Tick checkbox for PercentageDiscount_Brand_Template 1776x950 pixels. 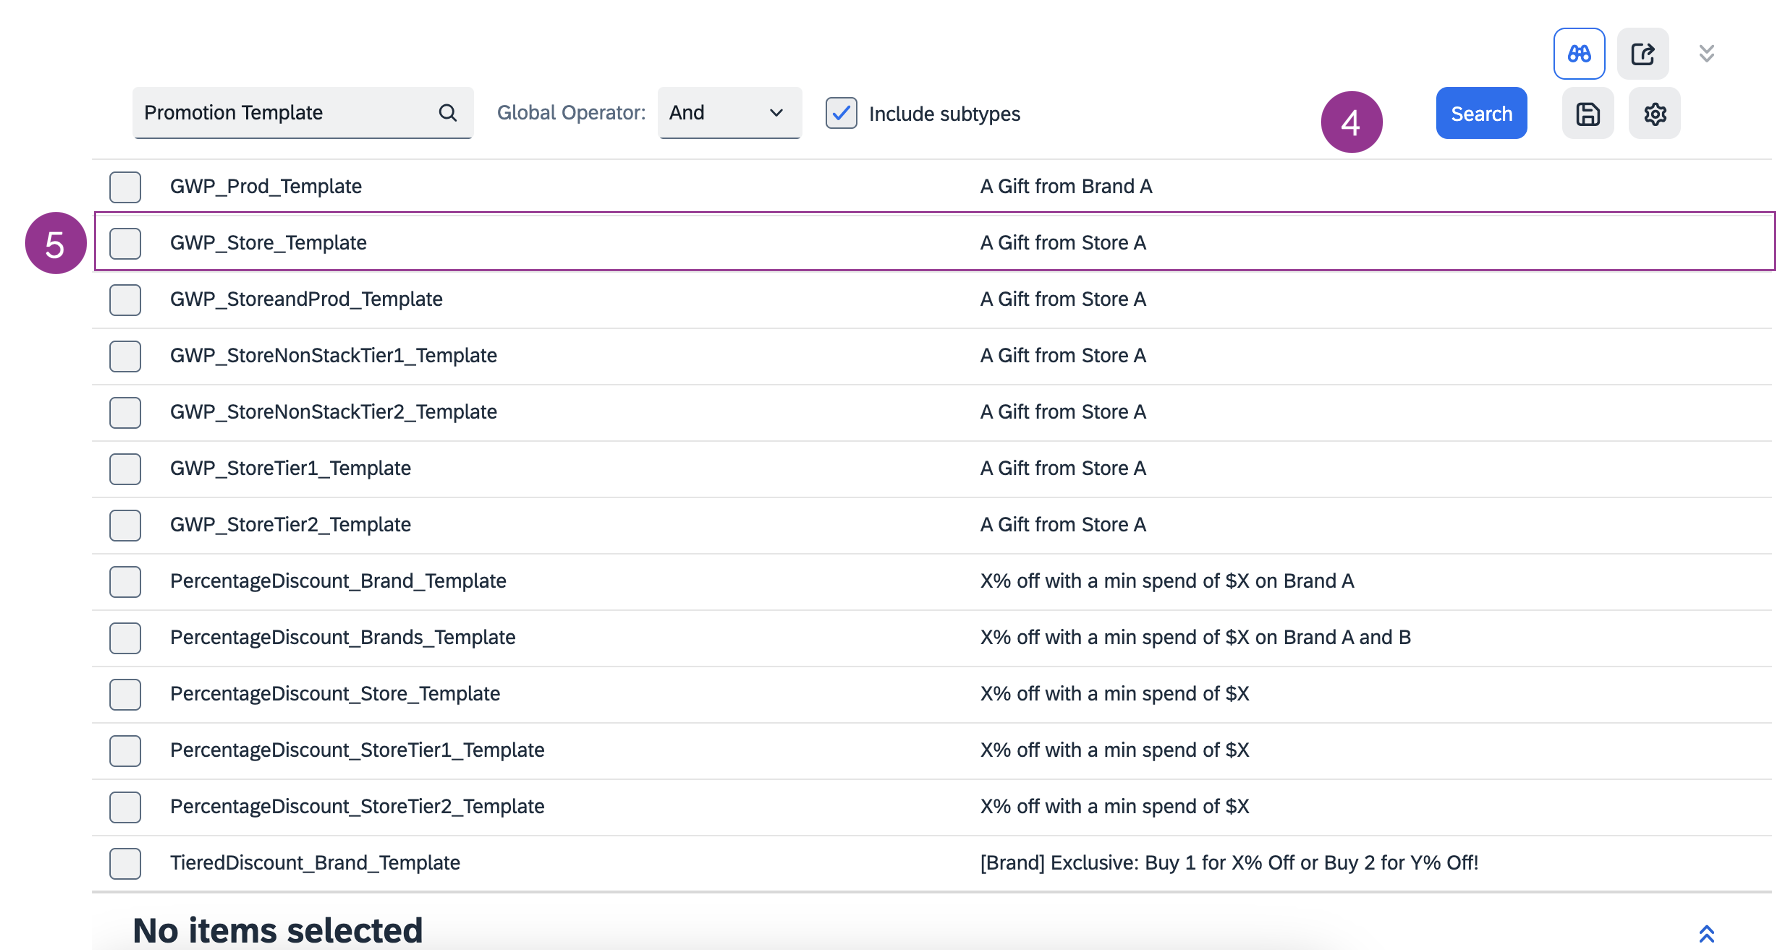125,582
